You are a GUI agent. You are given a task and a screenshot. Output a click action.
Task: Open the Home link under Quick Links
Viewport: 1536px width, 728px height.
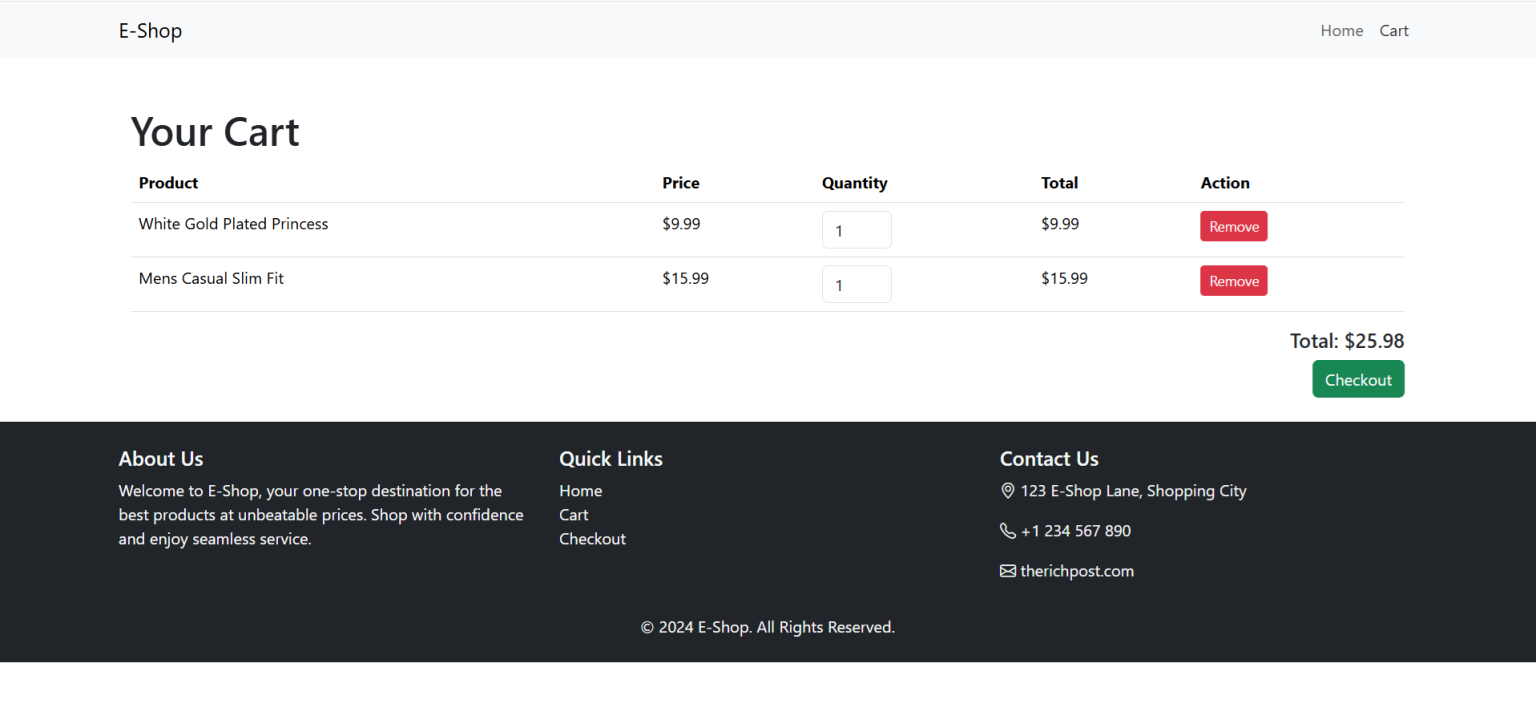(581, 490)
